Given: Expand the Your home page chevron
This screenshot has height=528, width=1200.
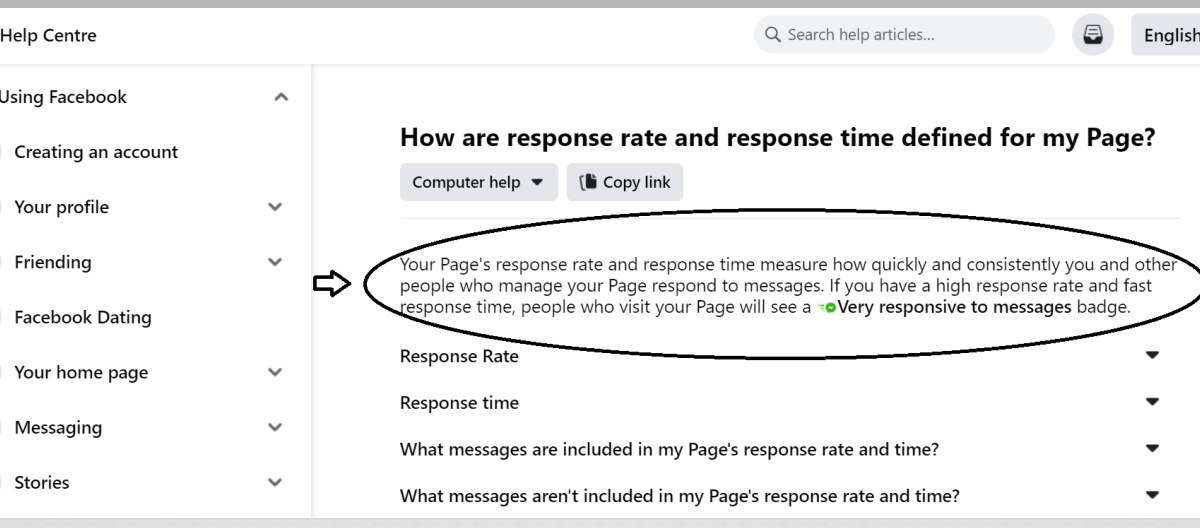Looking at the screenshot, I should 276,372.
